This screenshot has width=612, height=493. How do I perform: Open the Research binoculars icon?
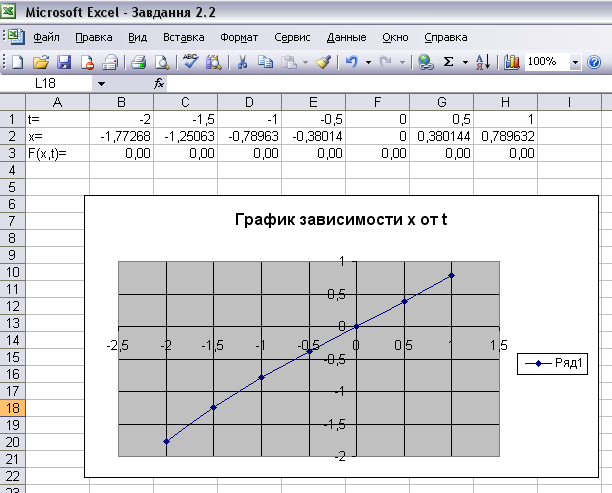tap(213, 62)
